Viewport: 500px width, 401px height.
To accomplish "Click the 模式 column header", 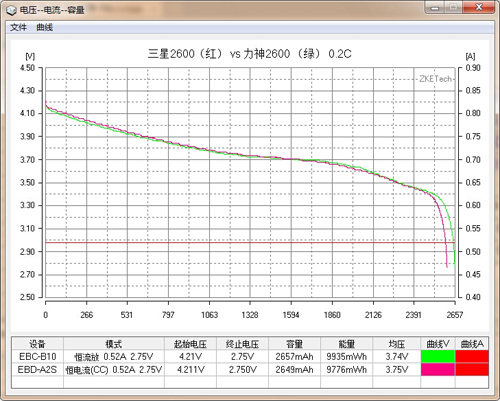I will [x=114, y=344].
